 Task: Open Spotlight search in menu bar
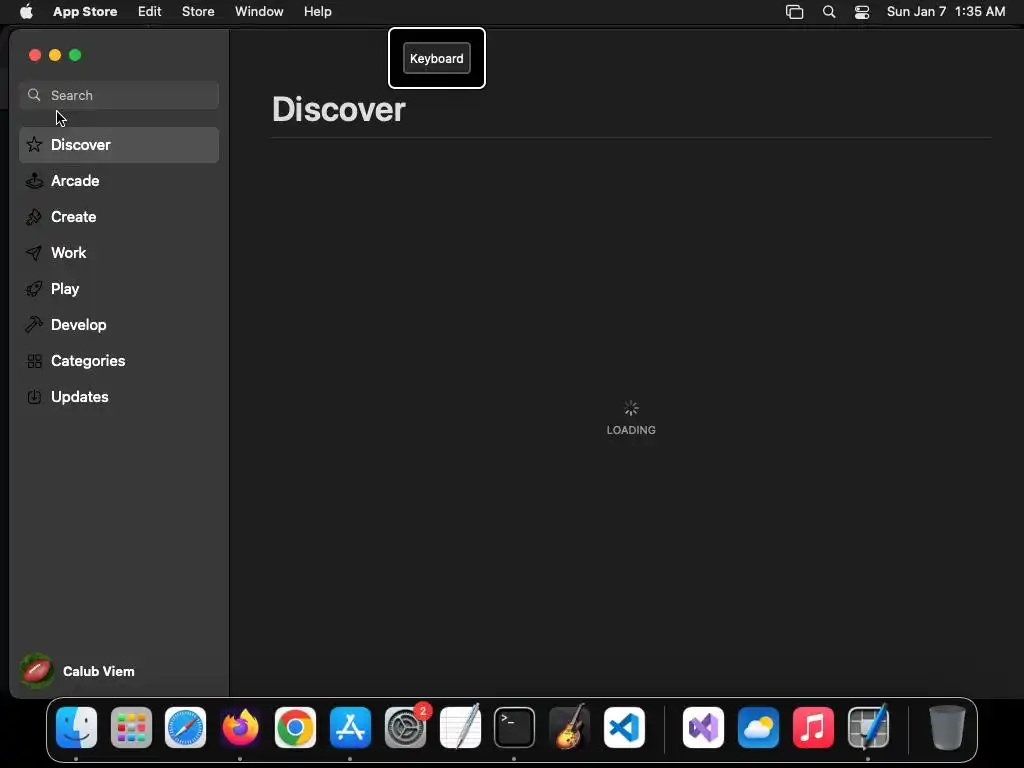pyautogui.click(x=829, y=12)
